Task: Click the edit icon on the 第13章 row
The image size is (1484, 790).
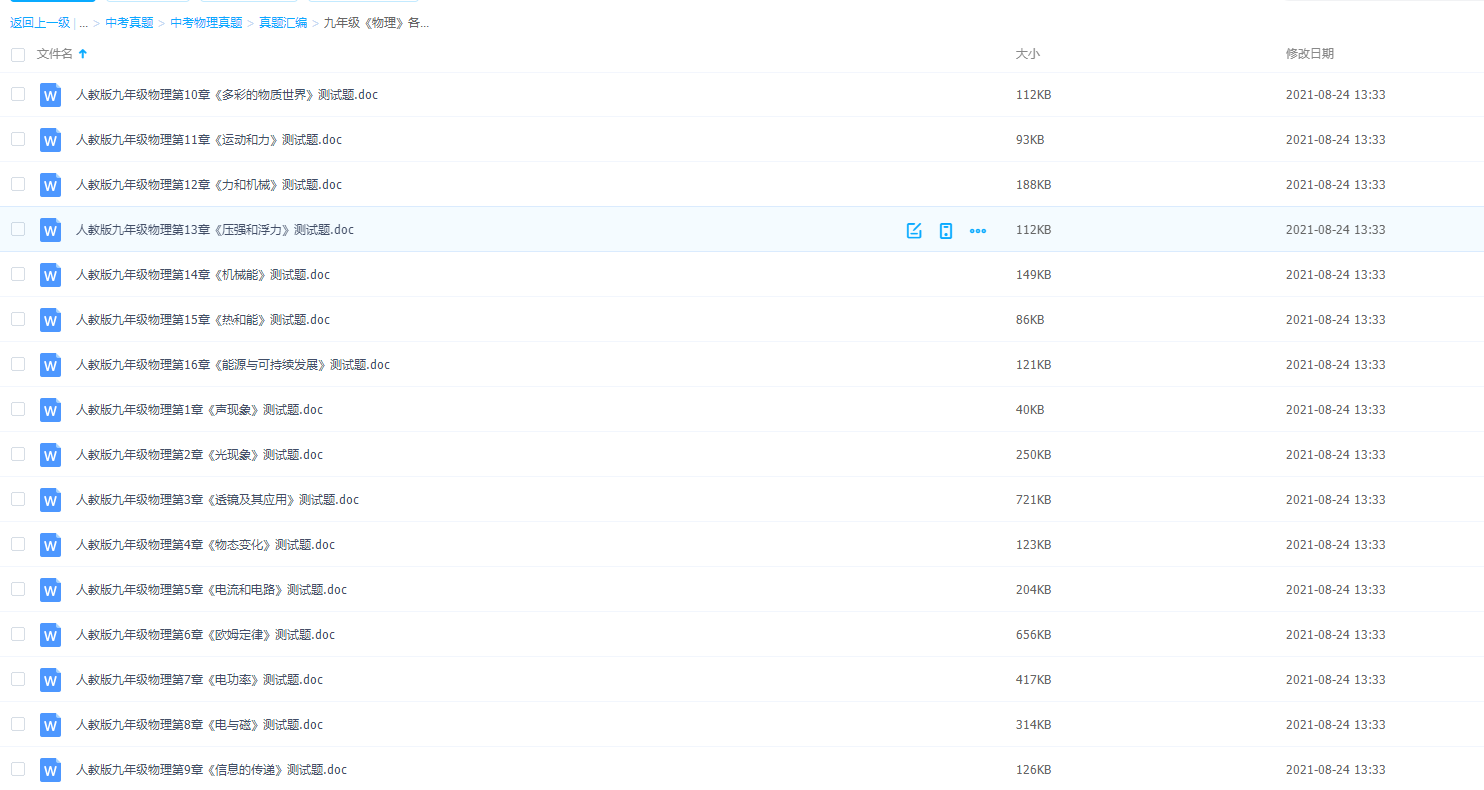Action: pyautogui.click(x=913, y=231)
